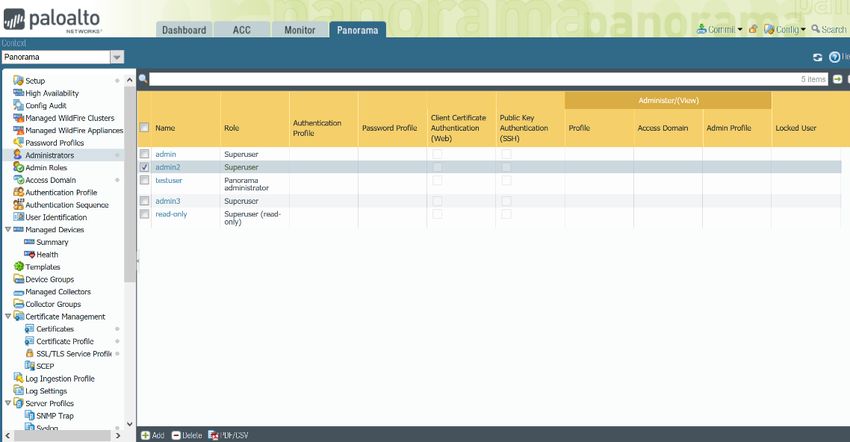Open the Device Groups icon
Image resolution: width=850 pixels, height=442 pixels.
click(x=18, y=279)
